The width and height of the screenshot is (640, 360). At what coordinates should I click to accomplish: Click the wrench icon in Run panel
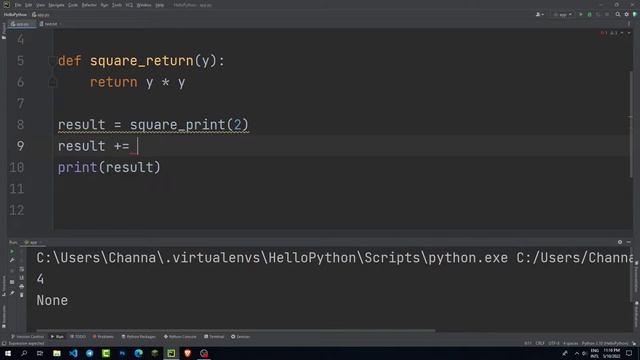pyautogui.click(x=12, y=260)
